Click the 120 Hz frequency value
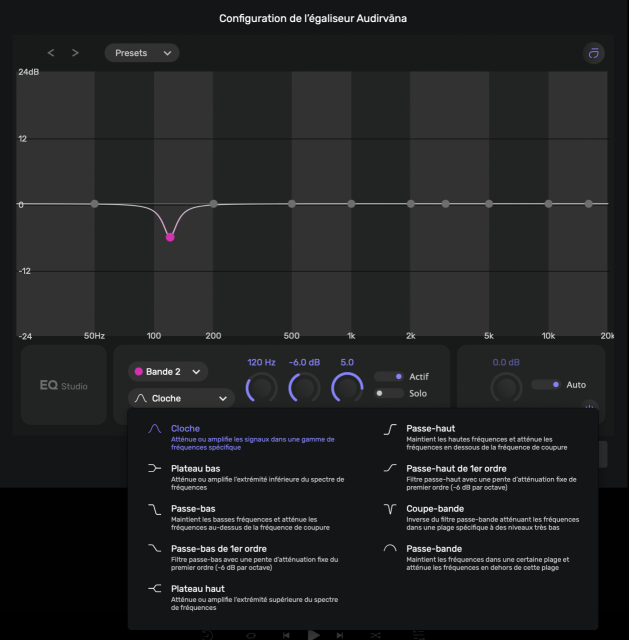 (262, 362)
